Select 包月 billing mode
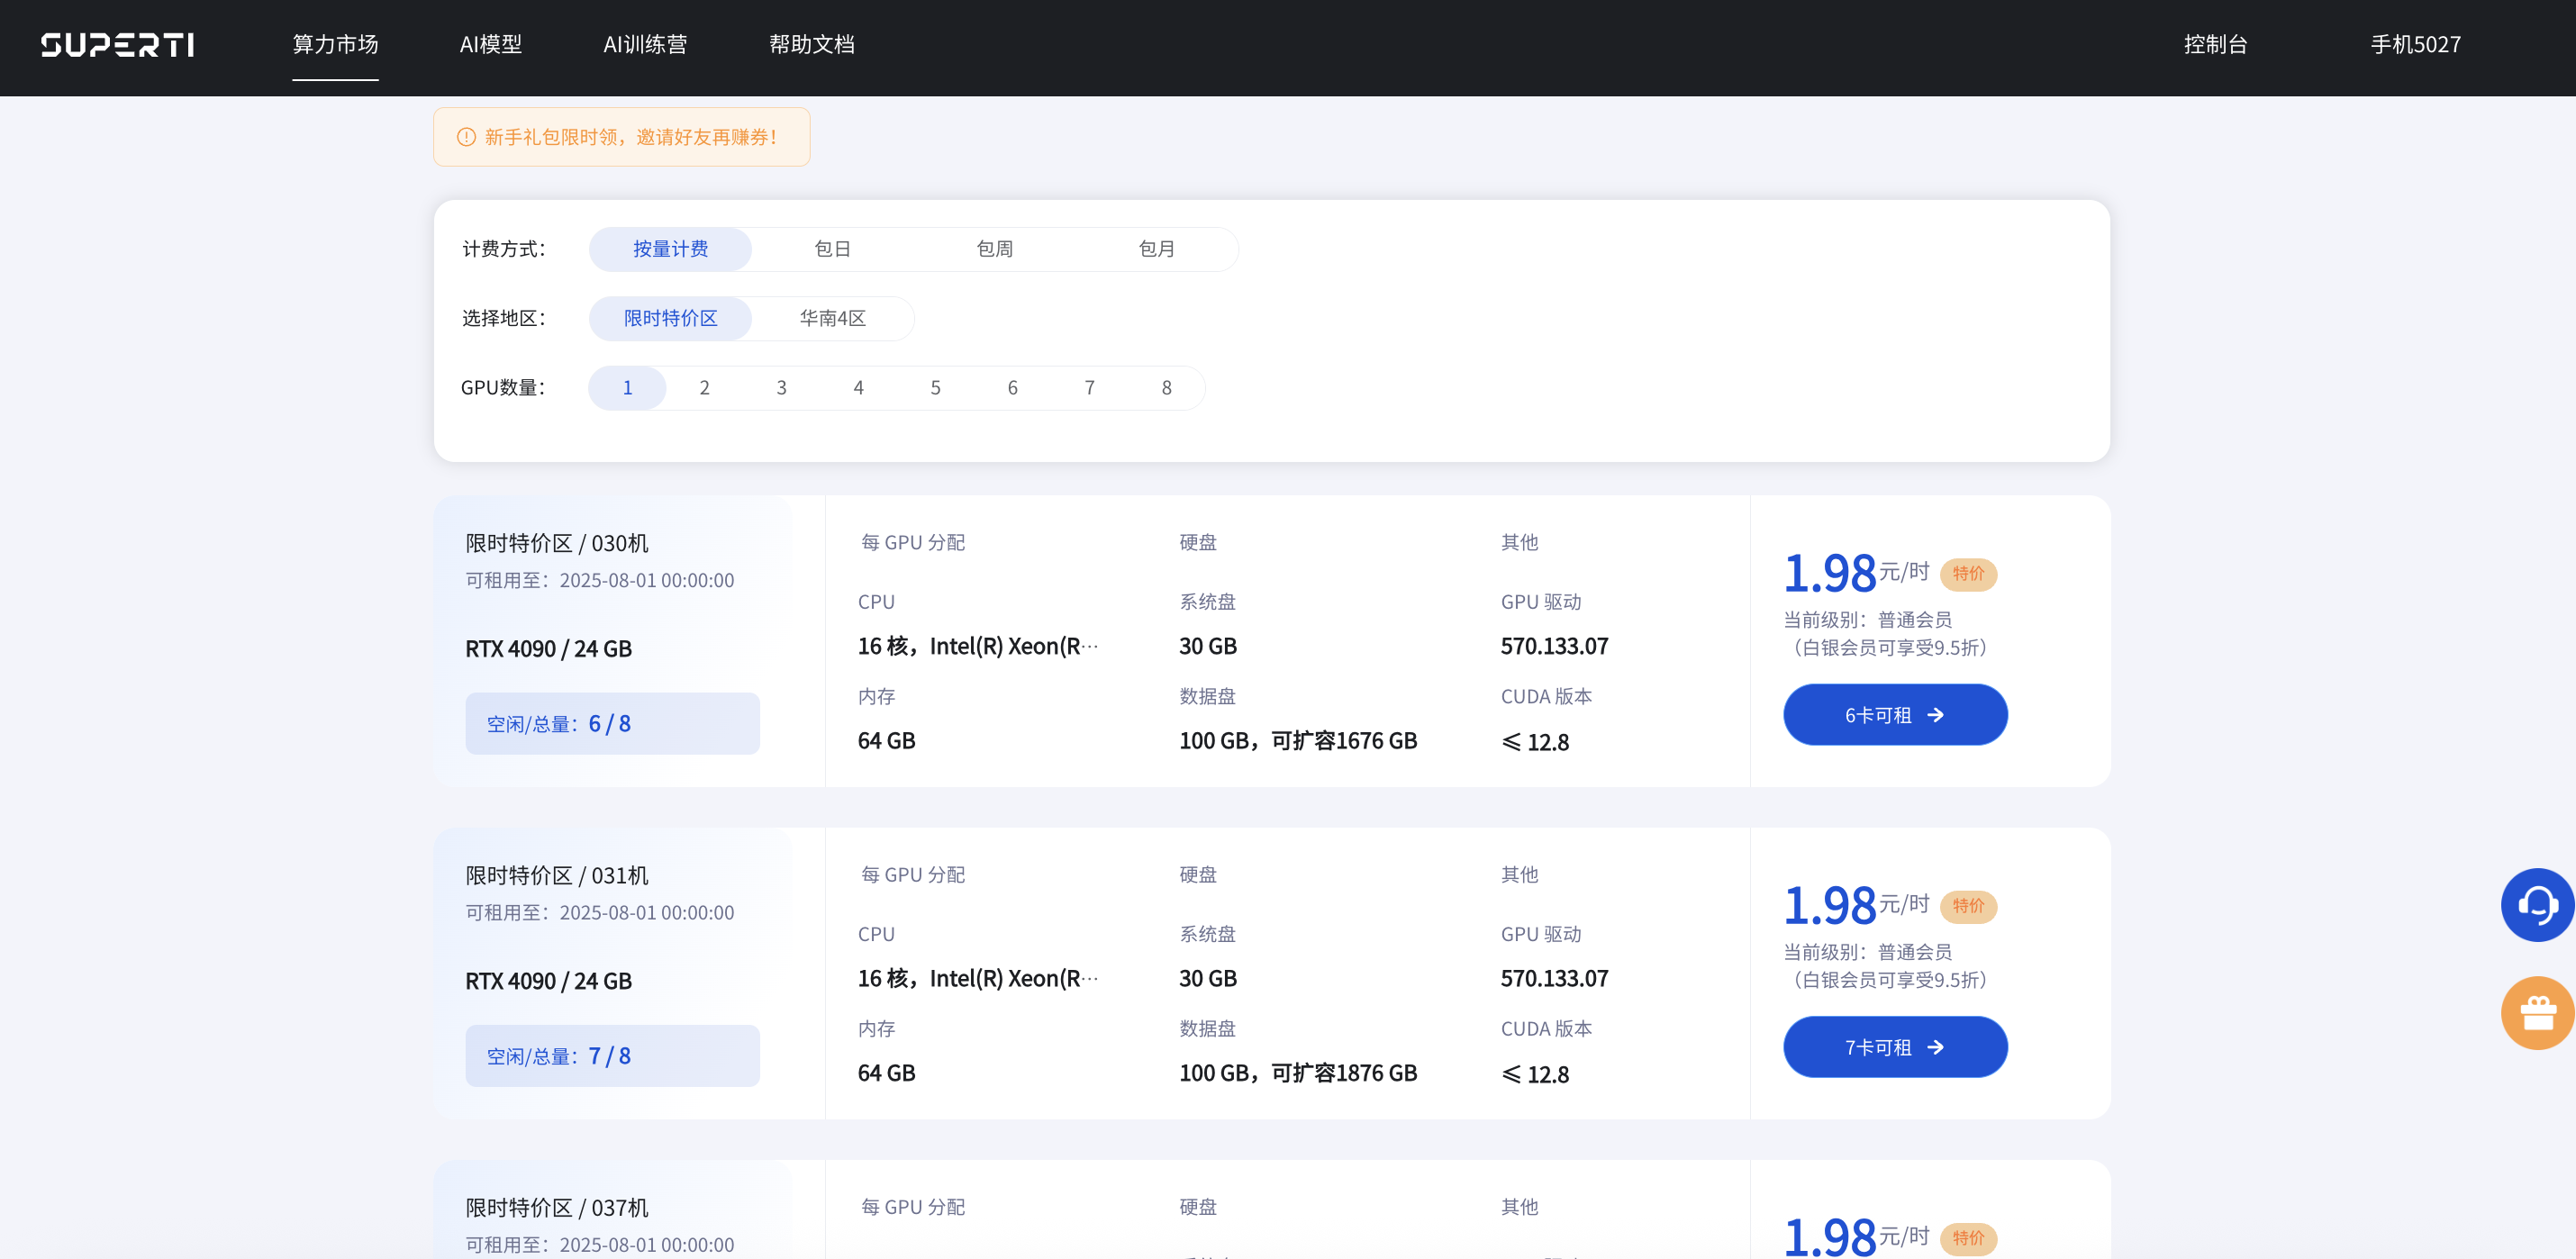2576x1259 pixels. 1156,249
